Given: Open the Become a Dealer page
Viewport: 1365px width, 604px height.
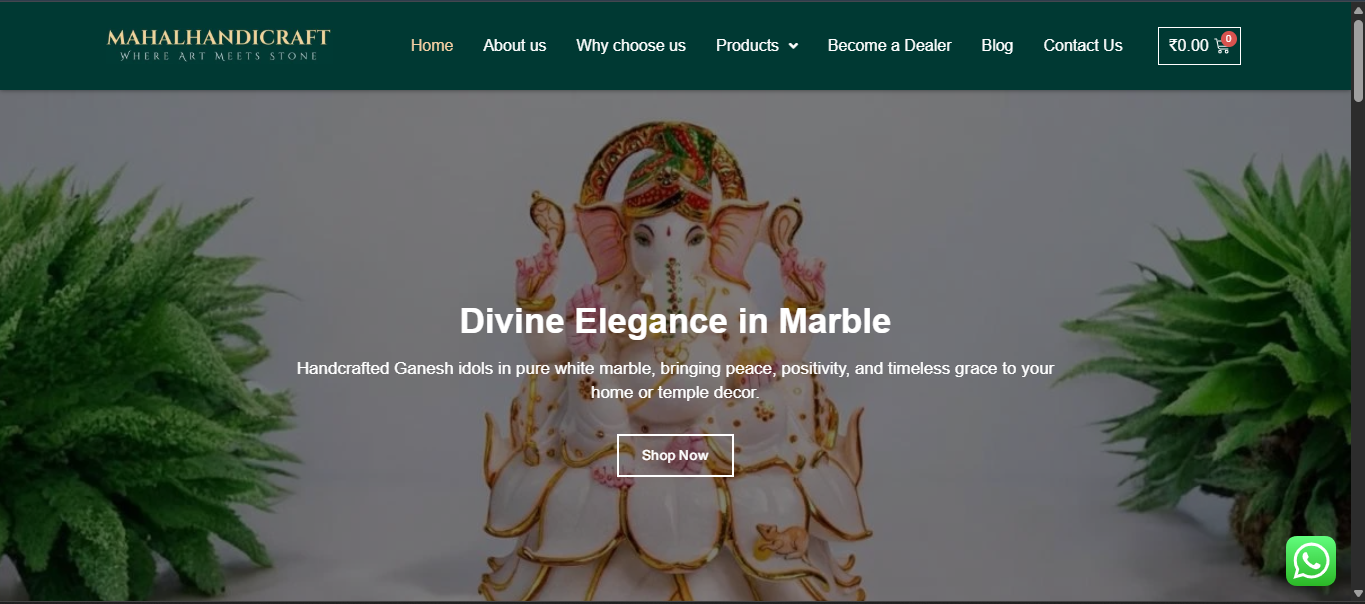Looking at the screenshot, I should 889,45.
